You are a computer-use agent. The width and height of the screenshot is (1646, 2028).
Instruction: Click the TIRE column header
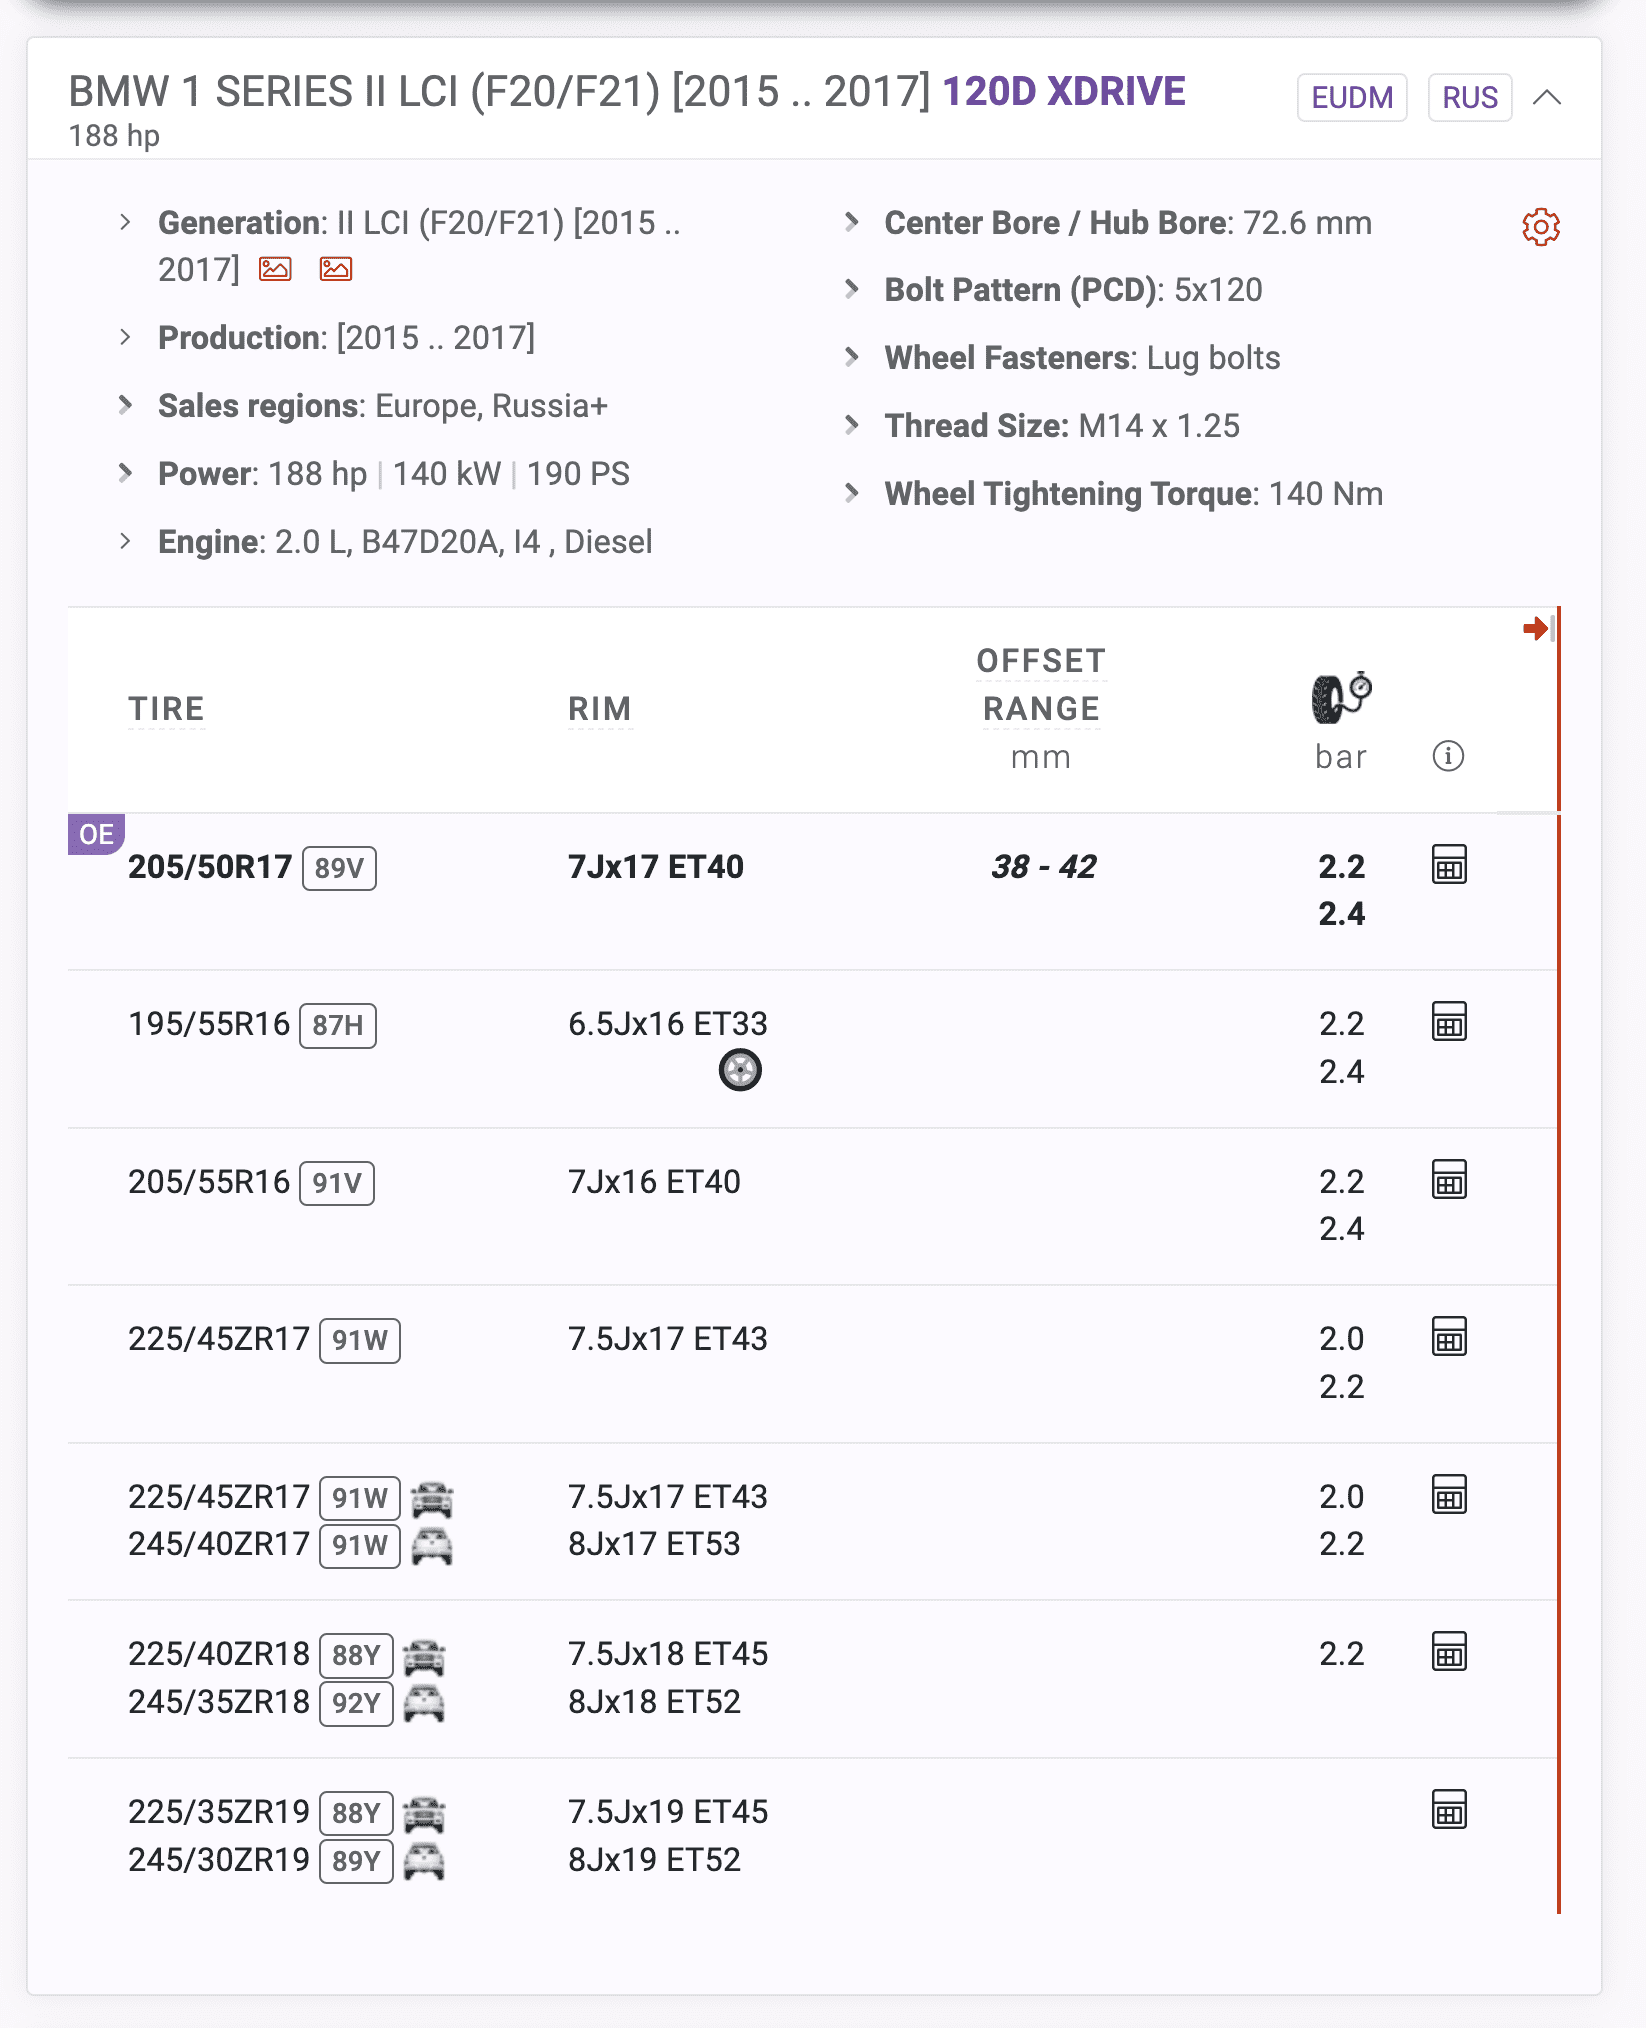tap(166, 709)
